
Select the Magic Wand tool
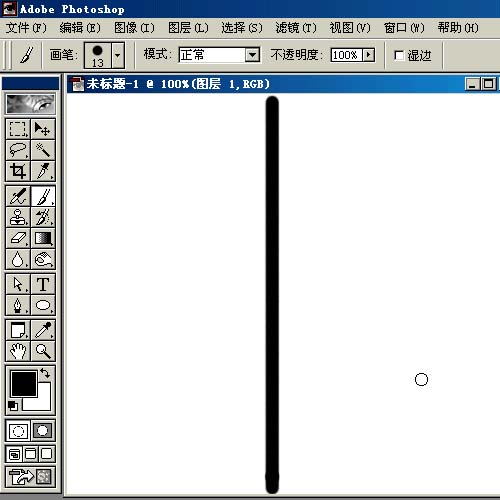coord(43,150)
